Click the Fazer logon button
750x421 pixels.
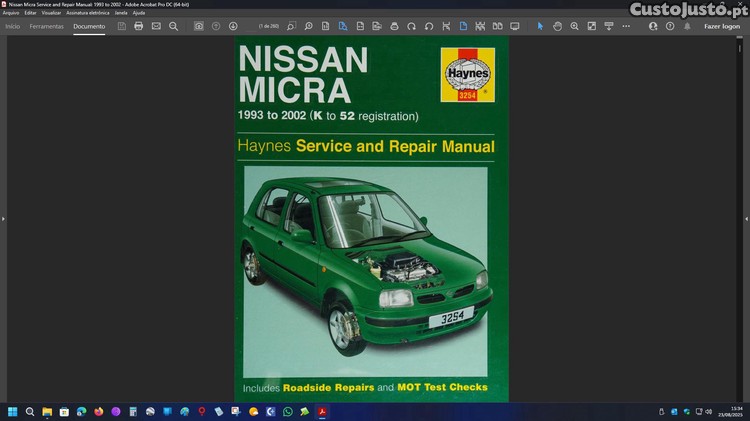722,26
